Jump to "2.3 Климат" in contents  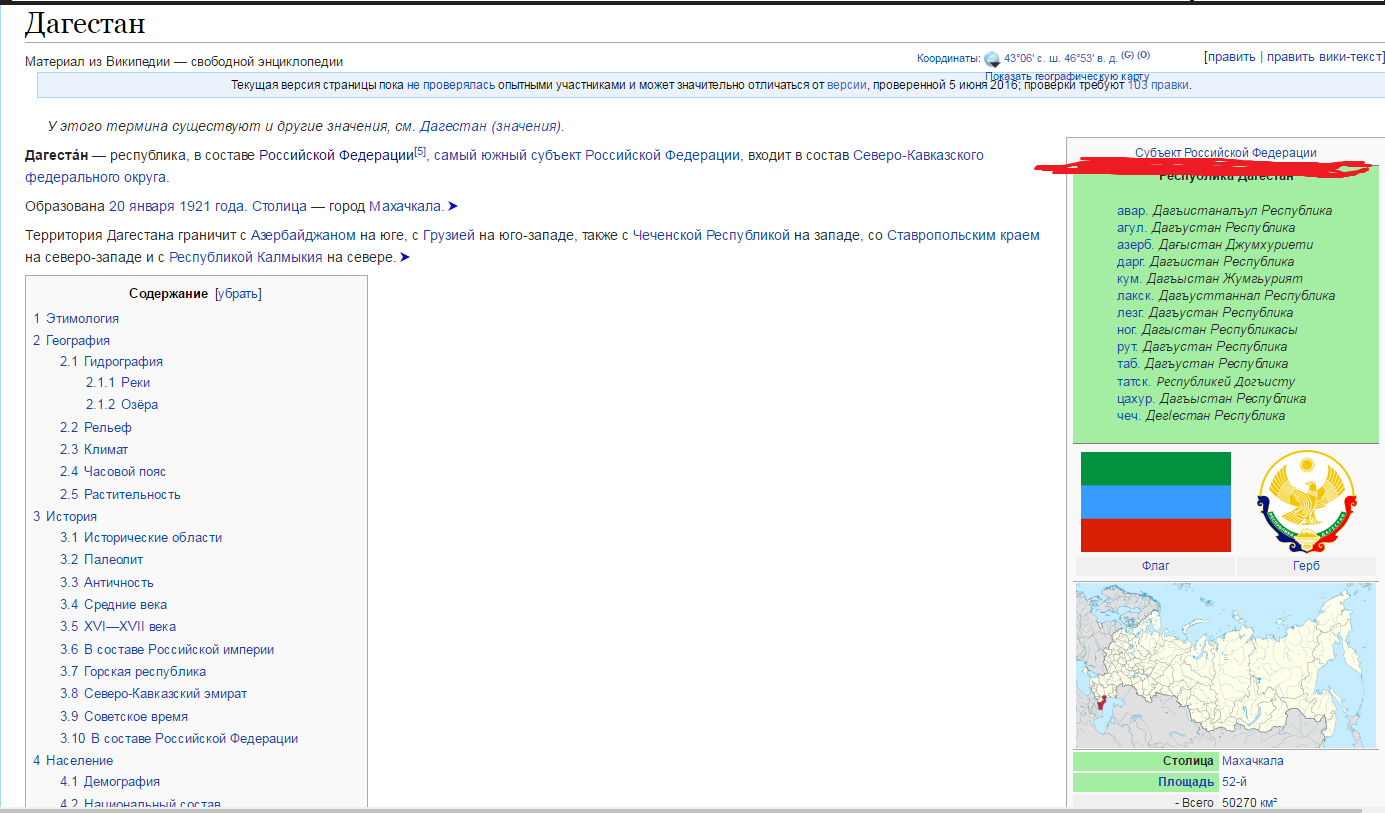(x=94, y=450)
